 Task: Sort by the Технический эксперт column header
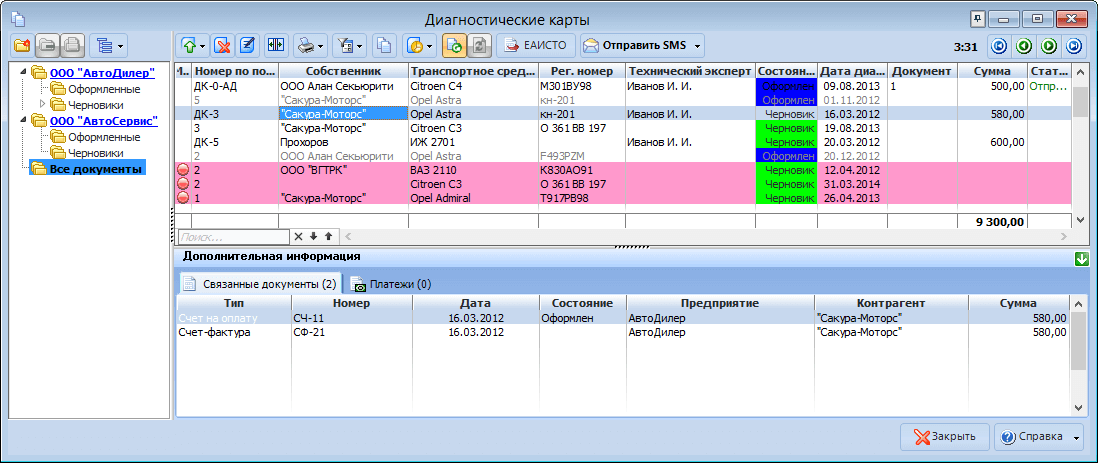[690, 71]
